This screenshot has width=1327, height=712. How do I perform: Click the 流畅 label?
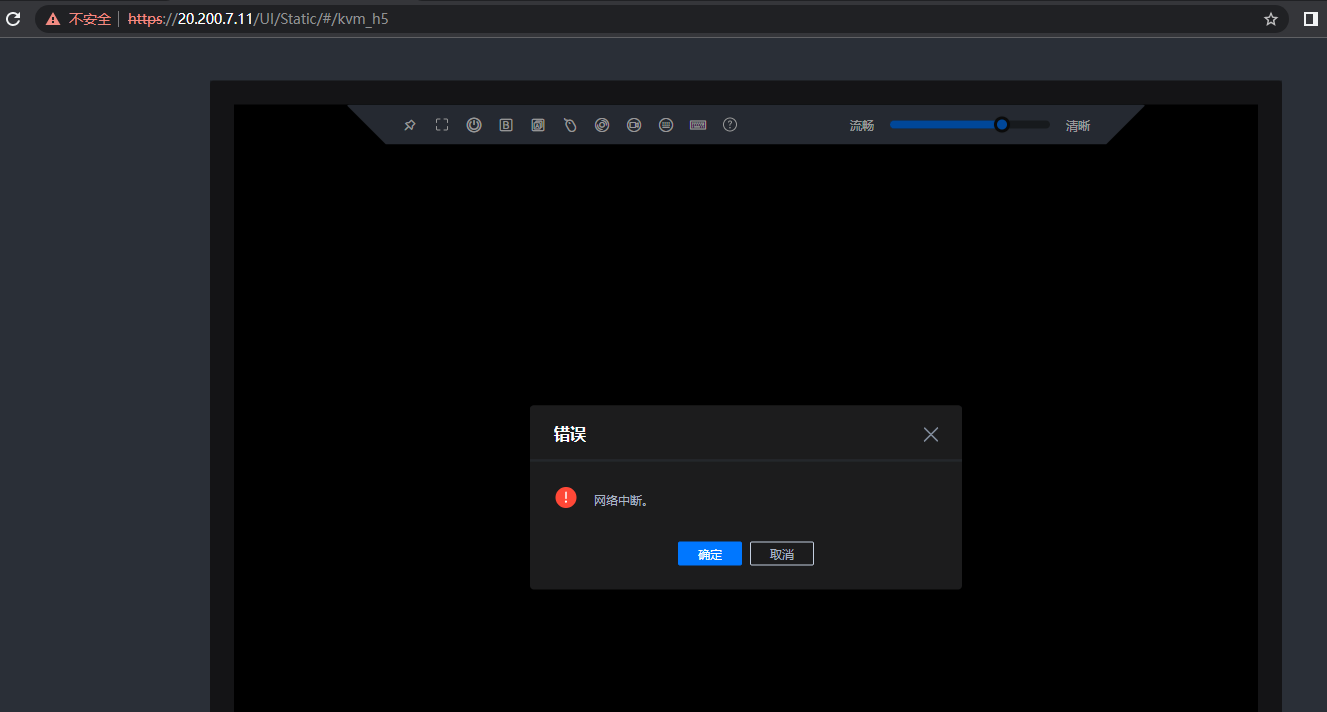pos(862,126)
